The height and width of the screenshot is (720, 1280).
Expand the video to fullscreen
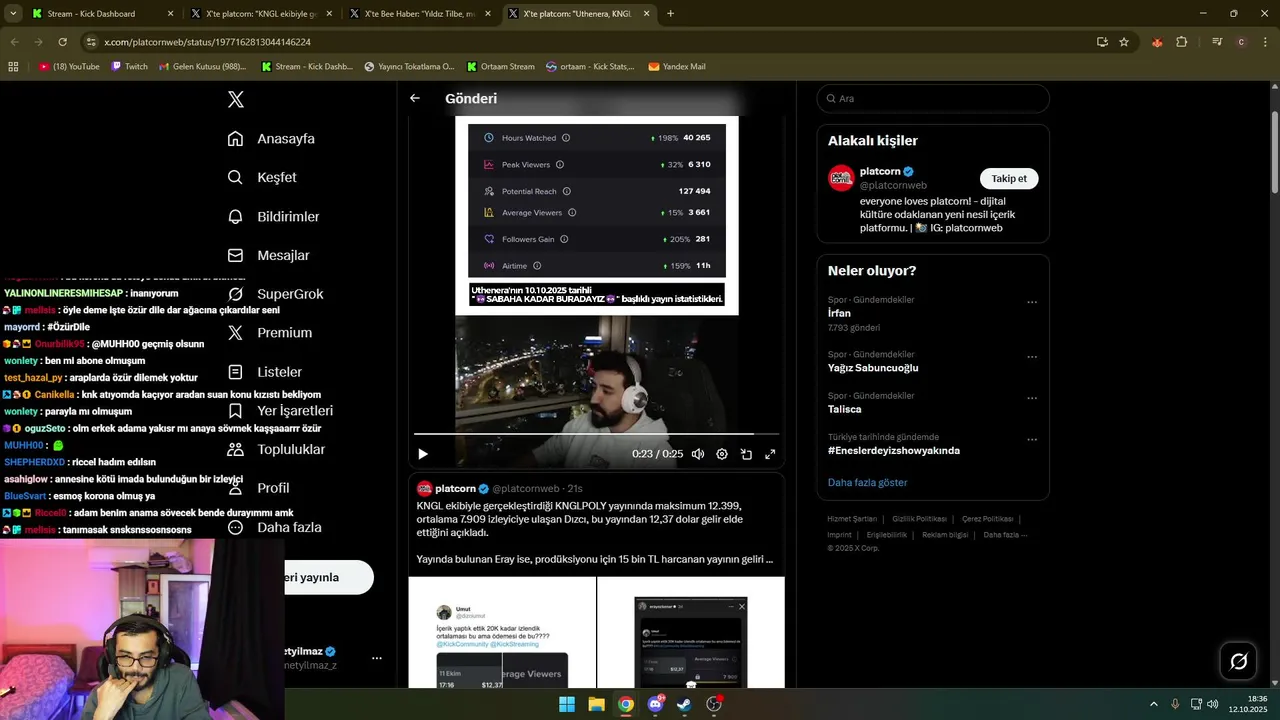pyautogui.click(x=770, y=454)
